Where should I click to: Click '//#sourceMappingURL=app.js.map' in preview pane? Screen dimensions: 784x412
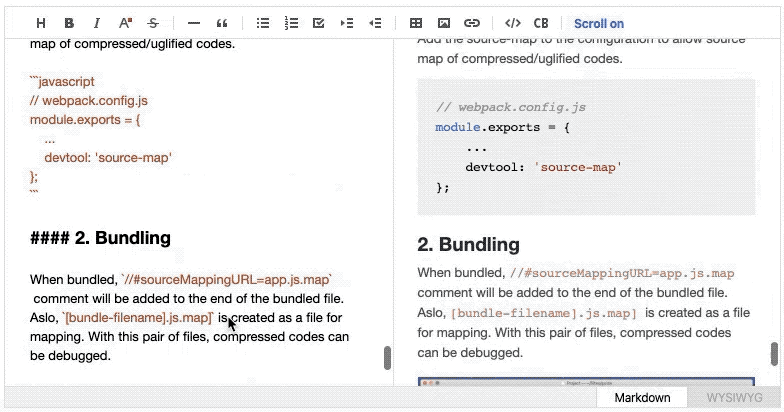click(x=622, y=273)
